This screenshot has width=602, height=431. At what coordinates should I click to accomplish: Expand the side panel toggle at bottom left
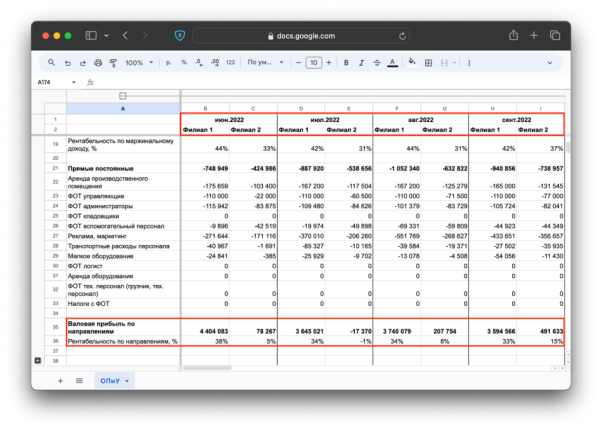(x=38, y=360)
